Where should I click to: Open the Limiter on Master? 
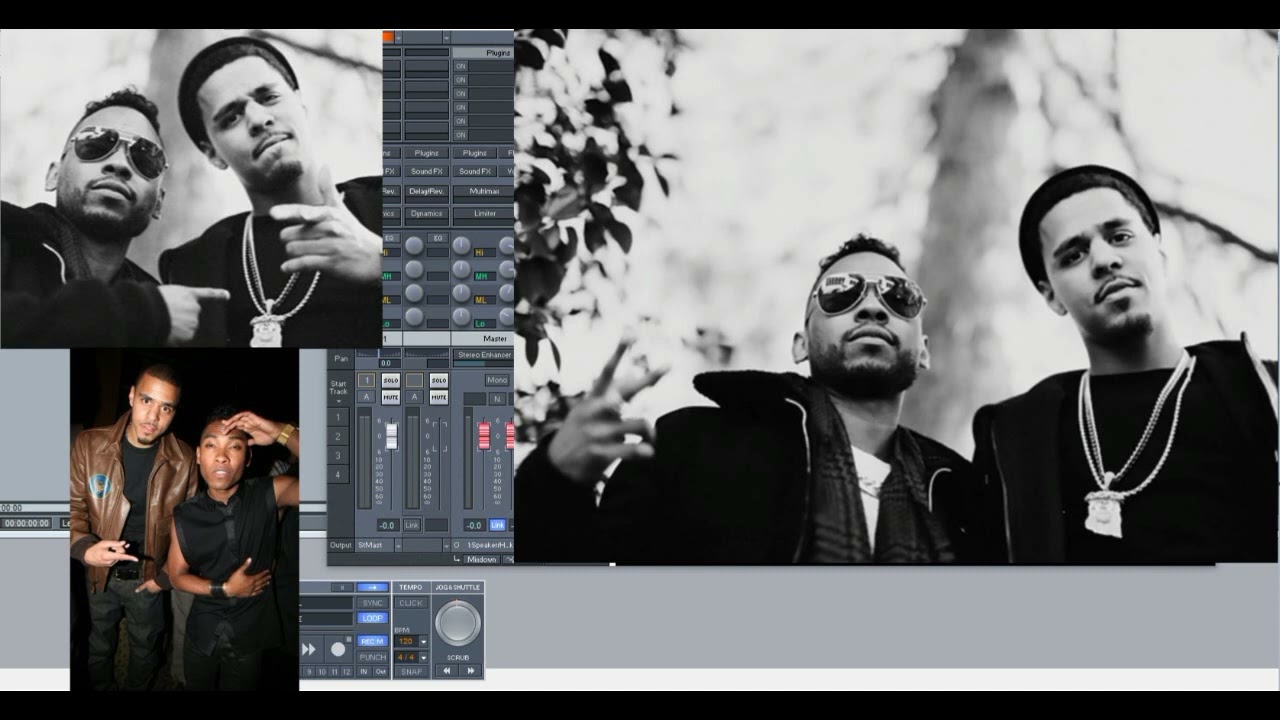coord(483,214)
